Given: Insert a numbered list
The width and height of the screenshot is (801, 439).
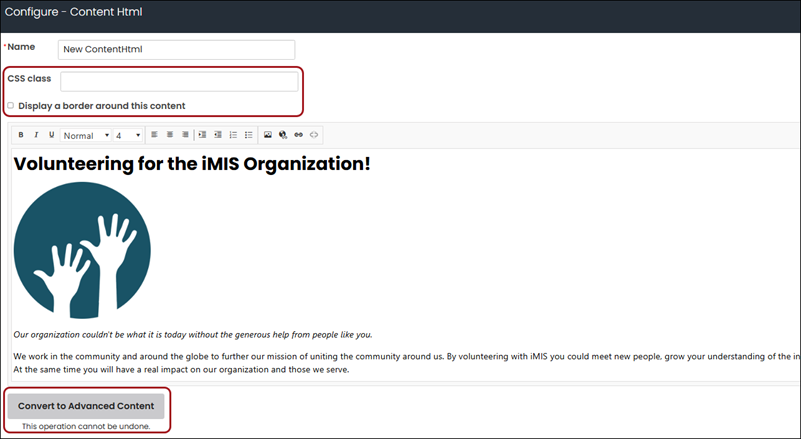Looking at the screenshot, I should click(233, 135).
